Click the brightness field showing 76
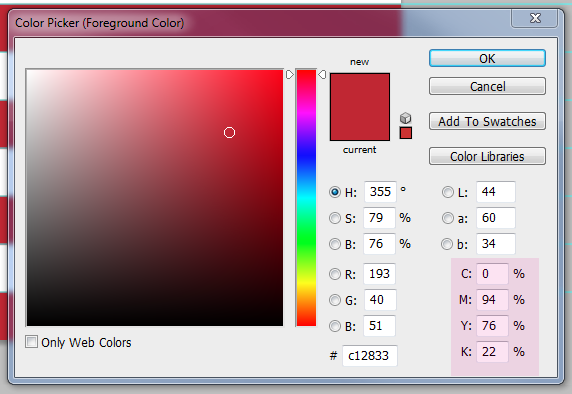Image resolution: width=572 pixels, height=394 pixels. 379,244
